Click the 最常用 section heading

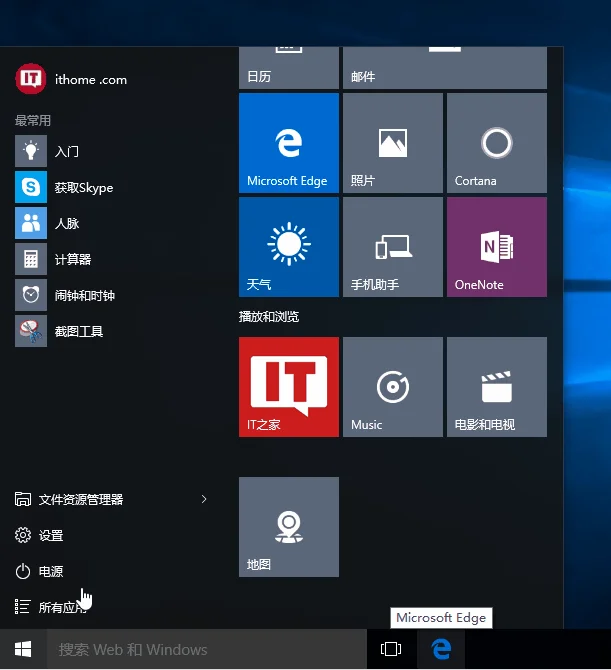click(33, 120)
